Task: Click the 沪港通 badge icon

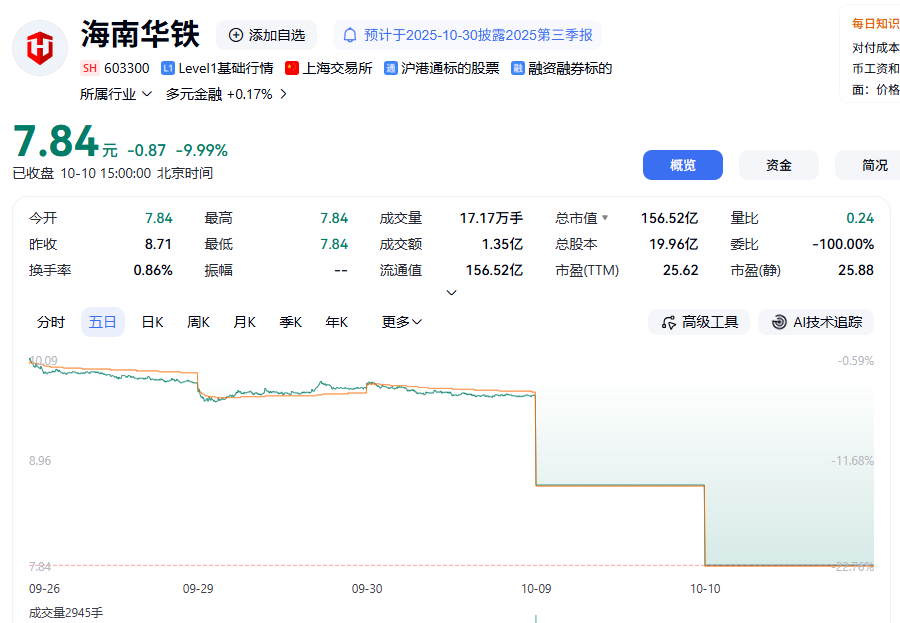Action: click(x=390, y=68)
